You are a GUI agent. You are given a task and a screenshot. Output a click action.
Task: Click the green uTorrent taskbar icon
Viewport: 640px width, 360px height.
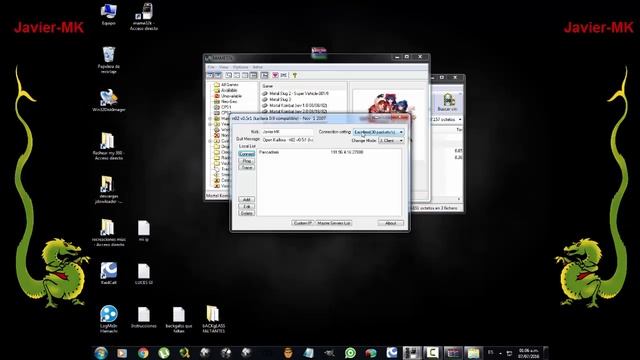pos(164,353)
